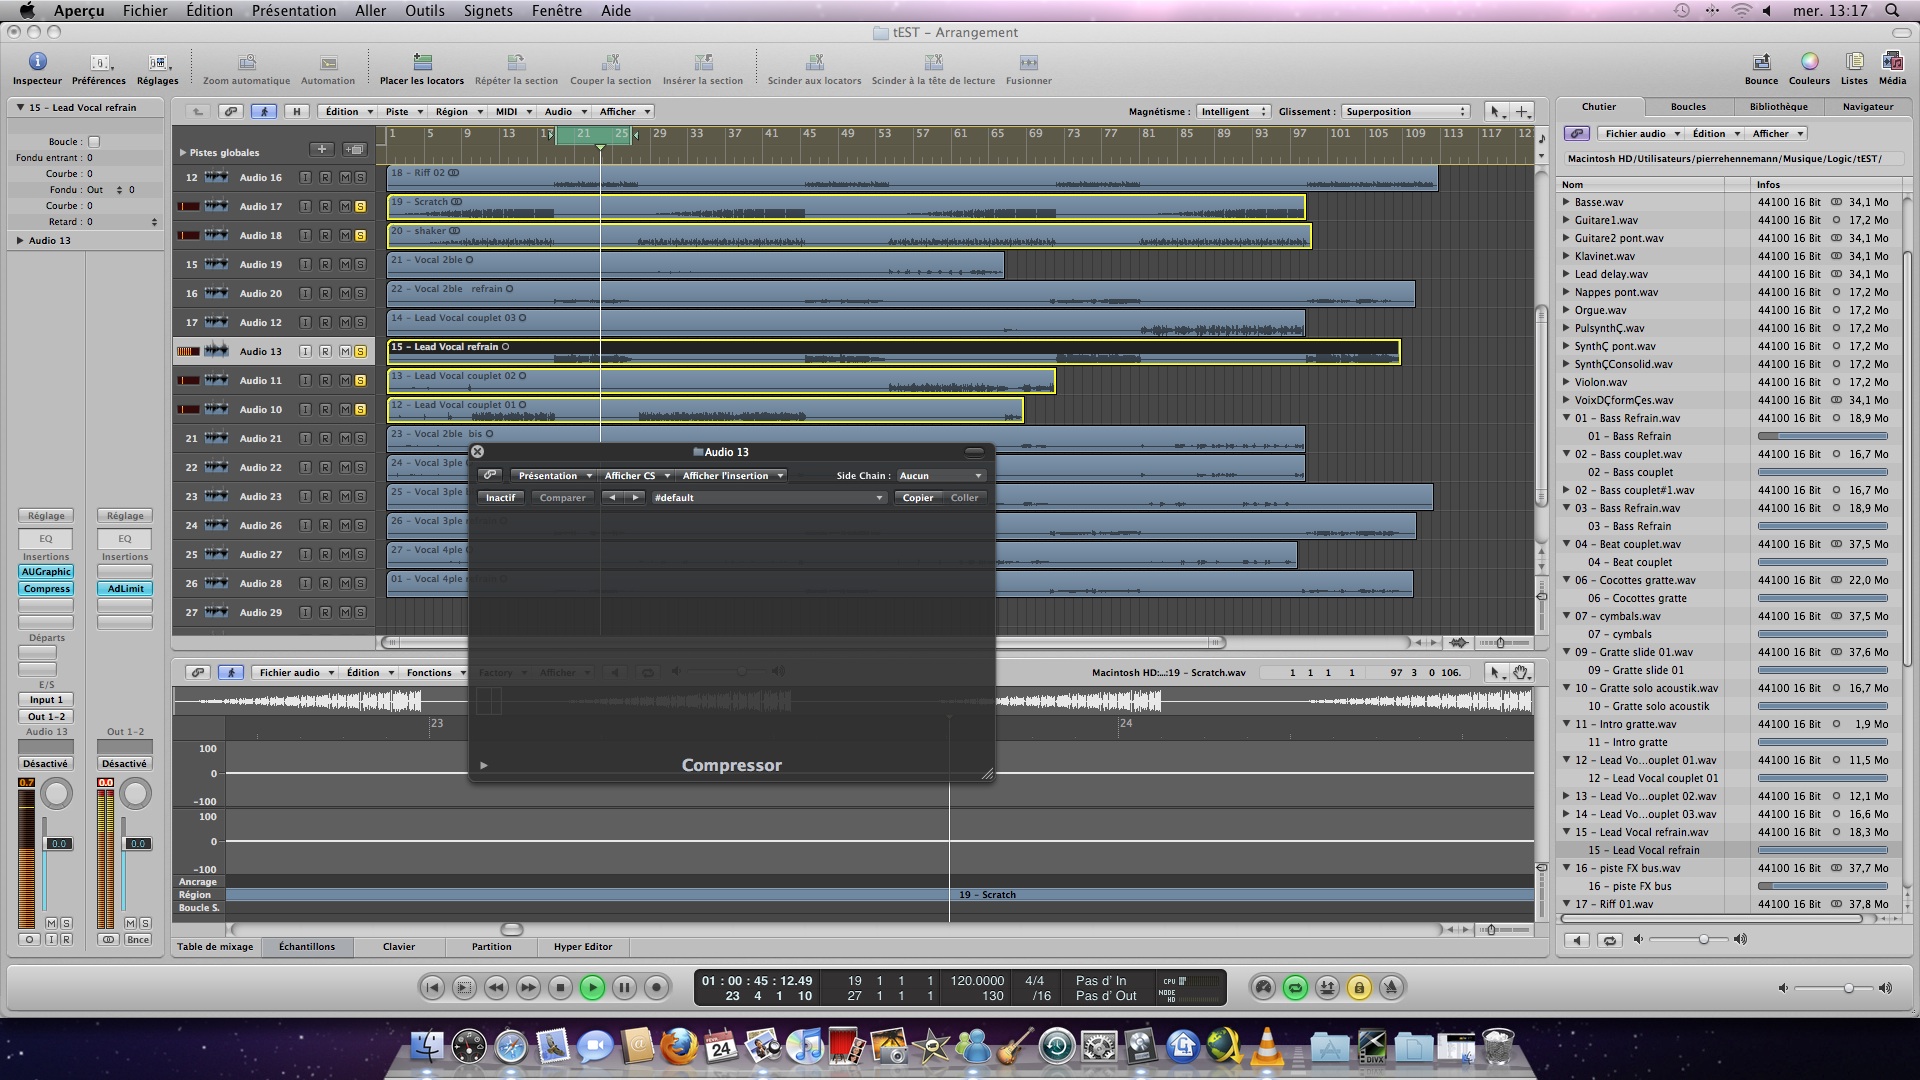This screenshot has height=1080, width=1920.
Task: Toggle Solo on Audio 17 track
Action: coord(360,207)
